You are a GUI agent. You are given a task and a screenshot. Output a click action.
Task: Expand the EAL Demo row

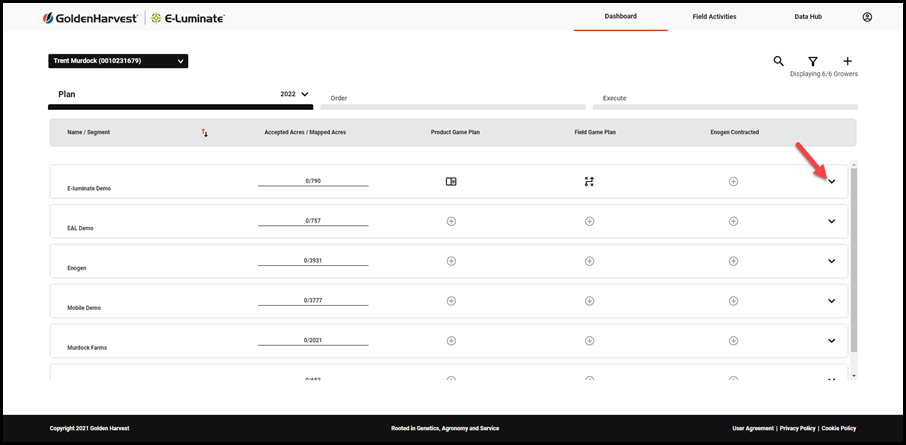(831, 221)
